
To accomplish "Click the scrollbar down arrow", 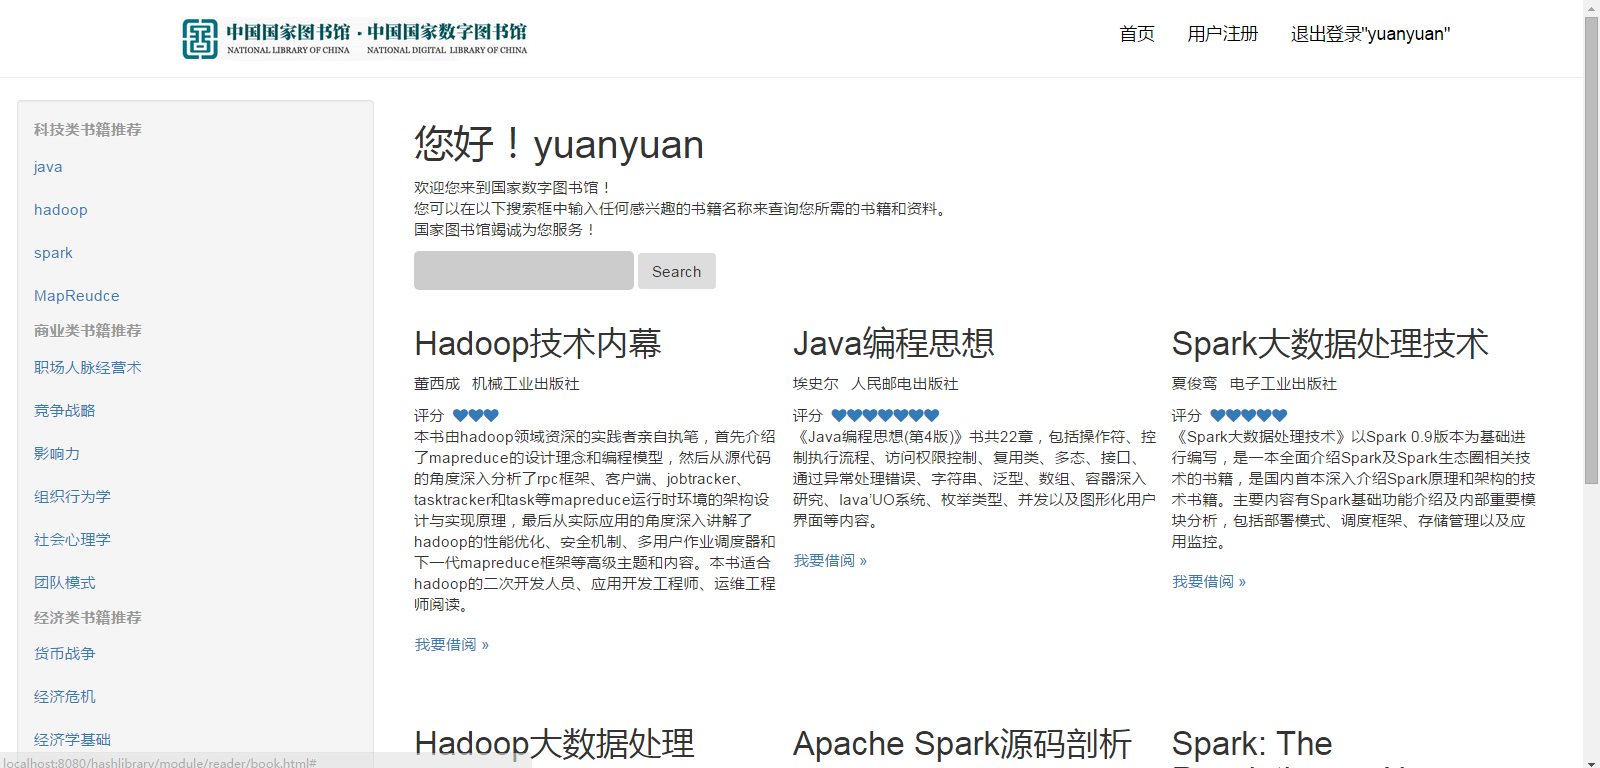I will 1592,761.
